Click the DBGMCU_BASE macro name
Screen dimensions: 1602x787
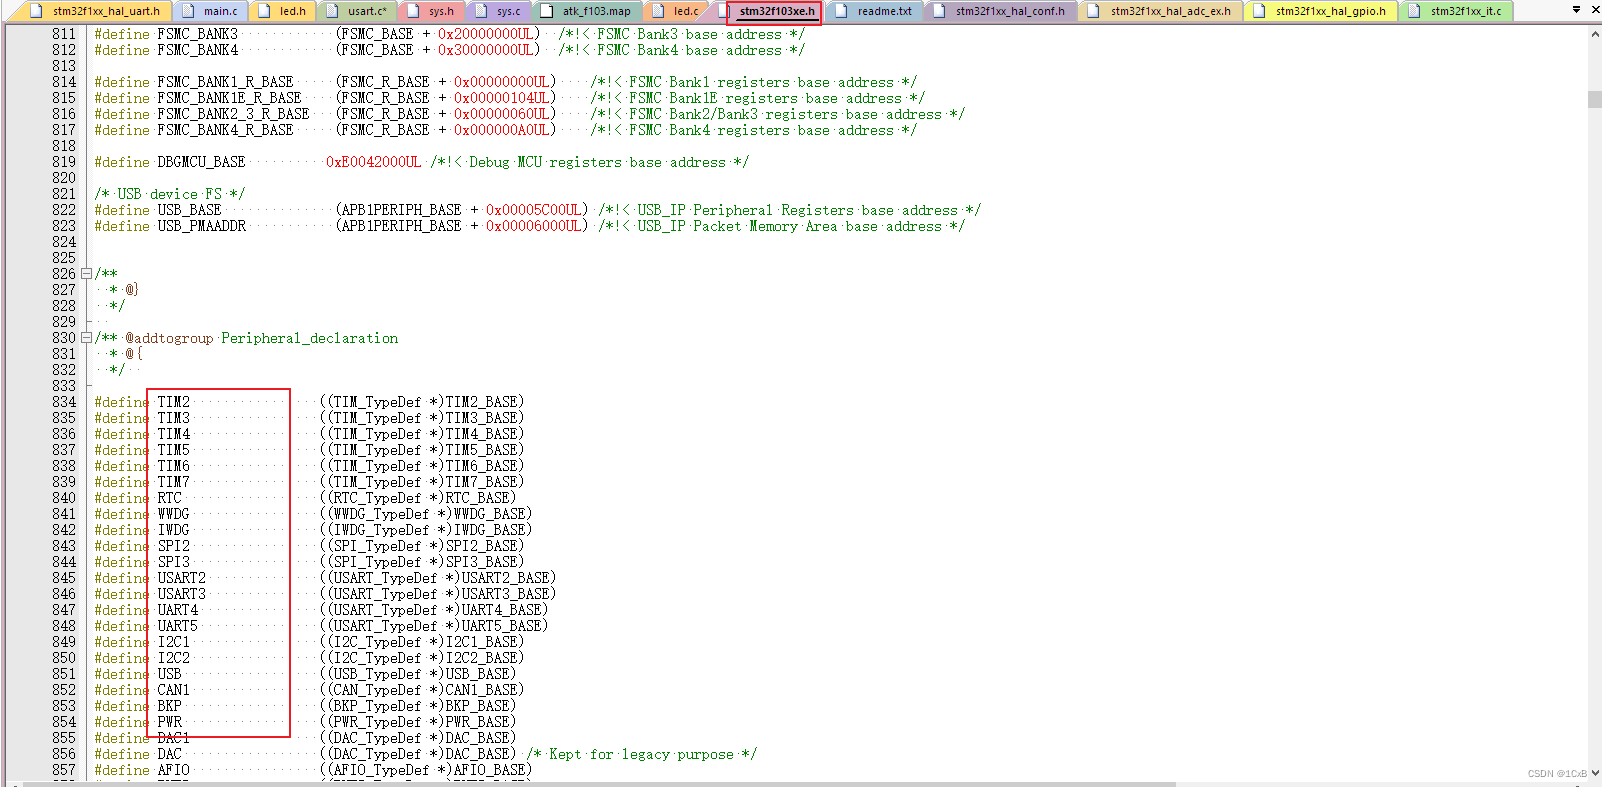point(201,162)
